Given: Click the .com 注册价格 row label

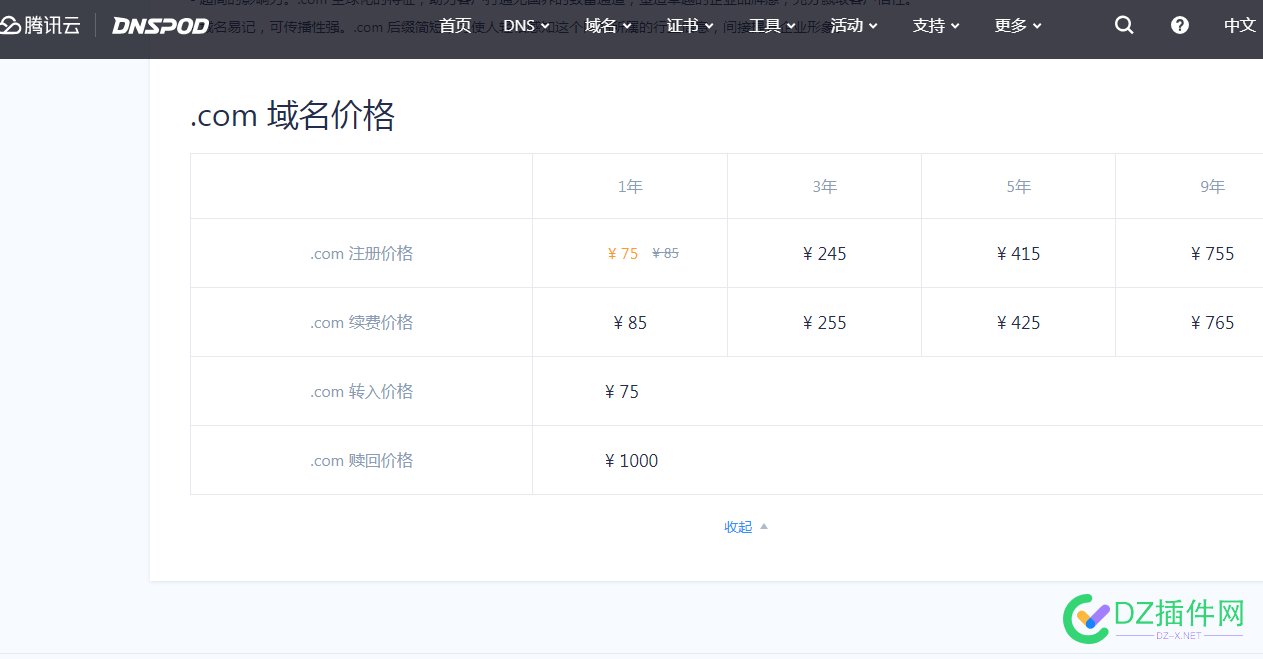Looking at the screenshot, I should coord(361,254).
